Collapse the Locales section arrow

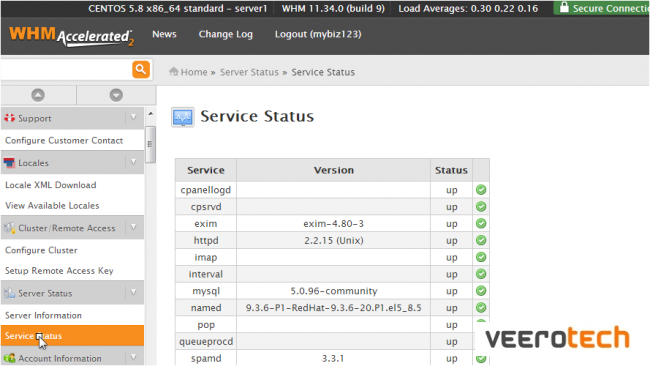tap(133, 162)
